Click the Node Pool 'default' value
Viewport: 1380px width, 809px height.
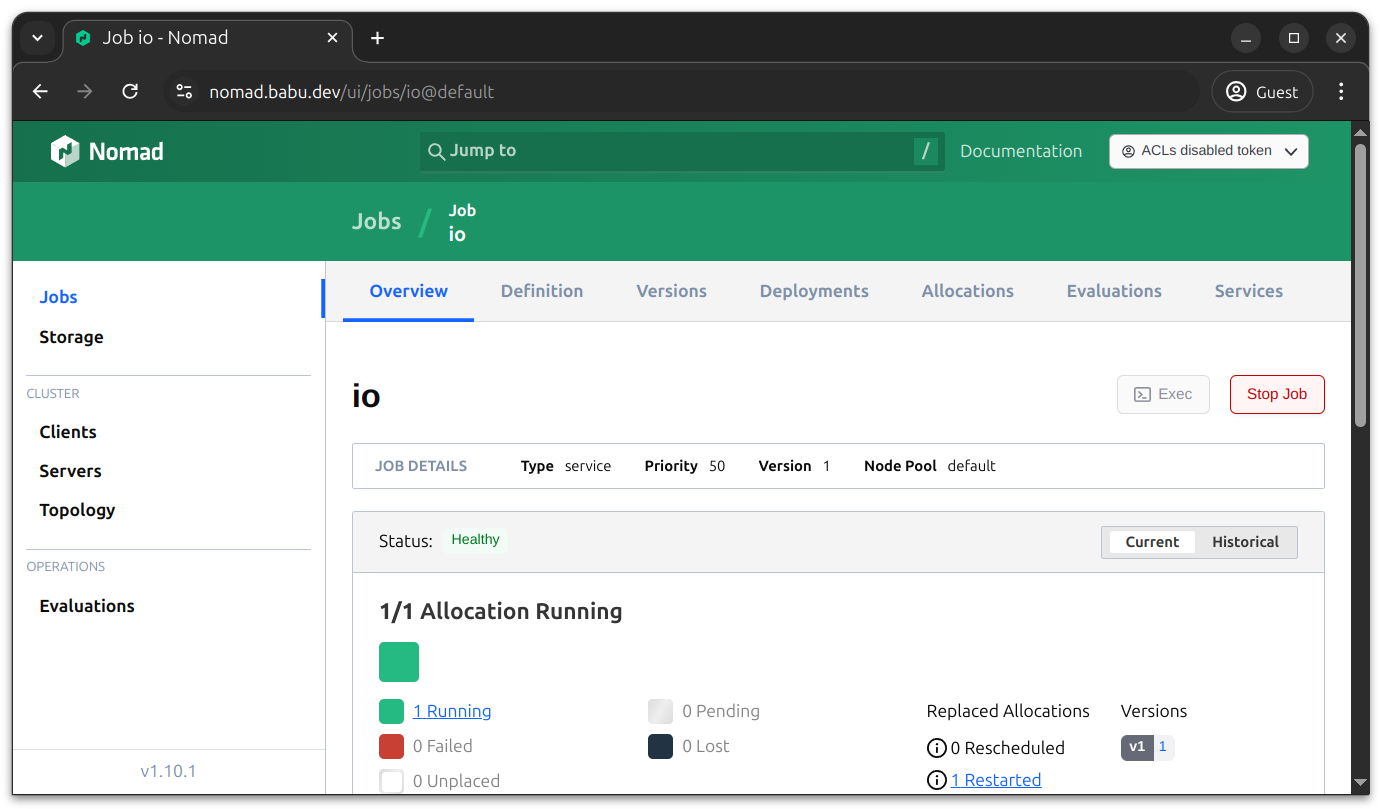[972, 466]
